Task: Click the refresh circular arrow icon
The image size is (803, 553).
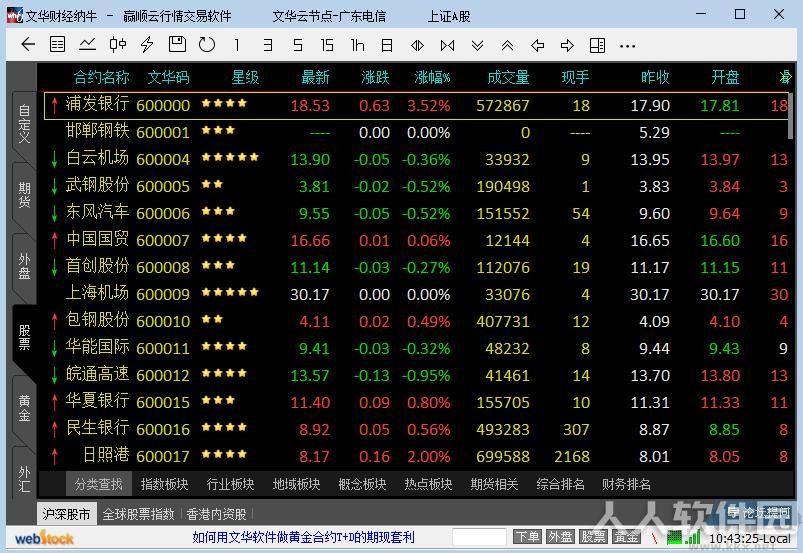Action: [x=207, y=45]
